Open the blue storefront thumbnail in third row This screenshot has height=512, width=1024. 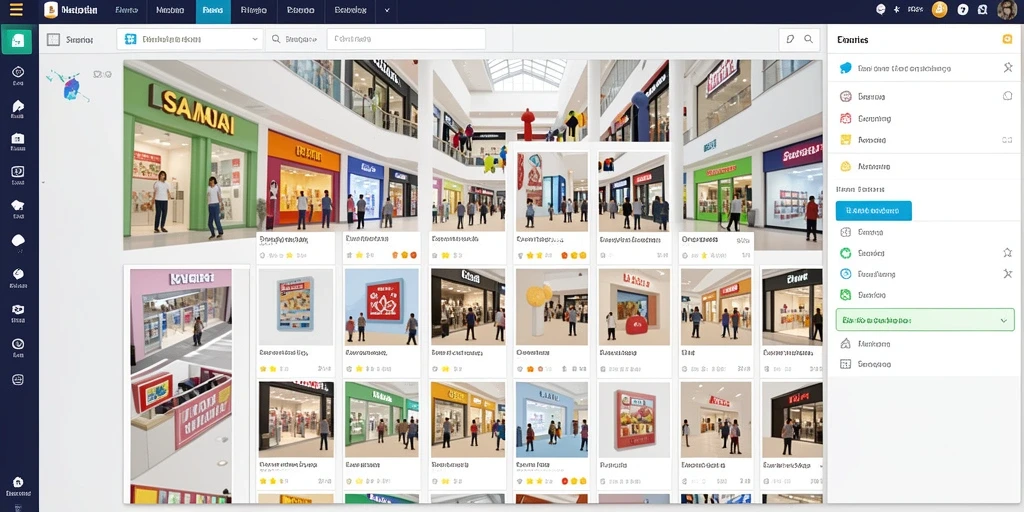[552, 419]
